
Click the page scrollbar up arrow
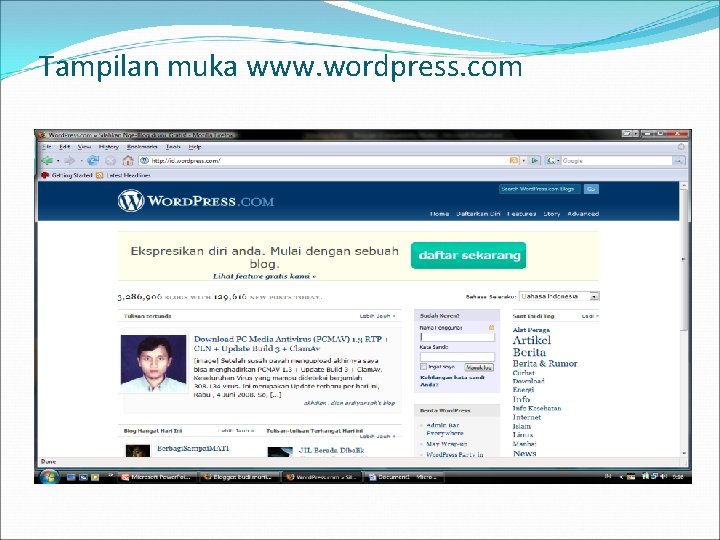pos(684,186)
